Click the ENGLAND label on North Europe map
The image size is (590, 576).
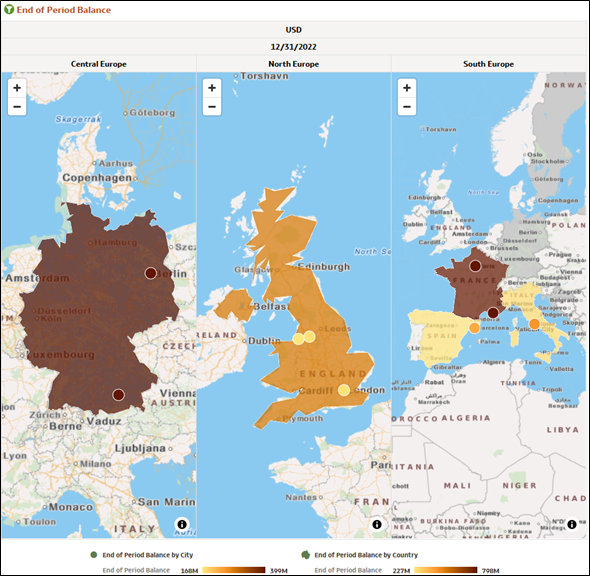(333, 374)
